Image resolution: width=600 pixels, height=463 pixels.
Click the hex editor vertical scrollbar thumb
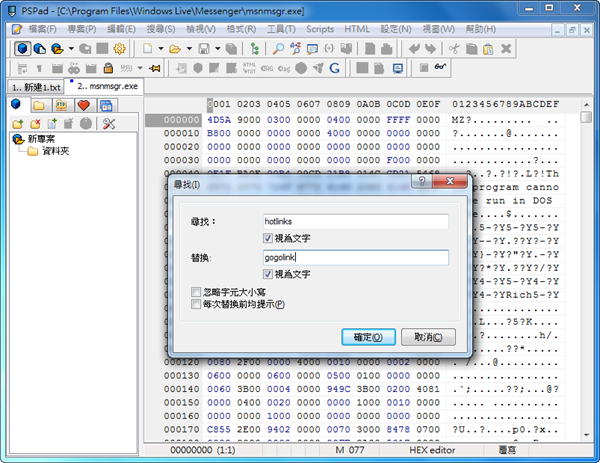(x=586, y=117)
